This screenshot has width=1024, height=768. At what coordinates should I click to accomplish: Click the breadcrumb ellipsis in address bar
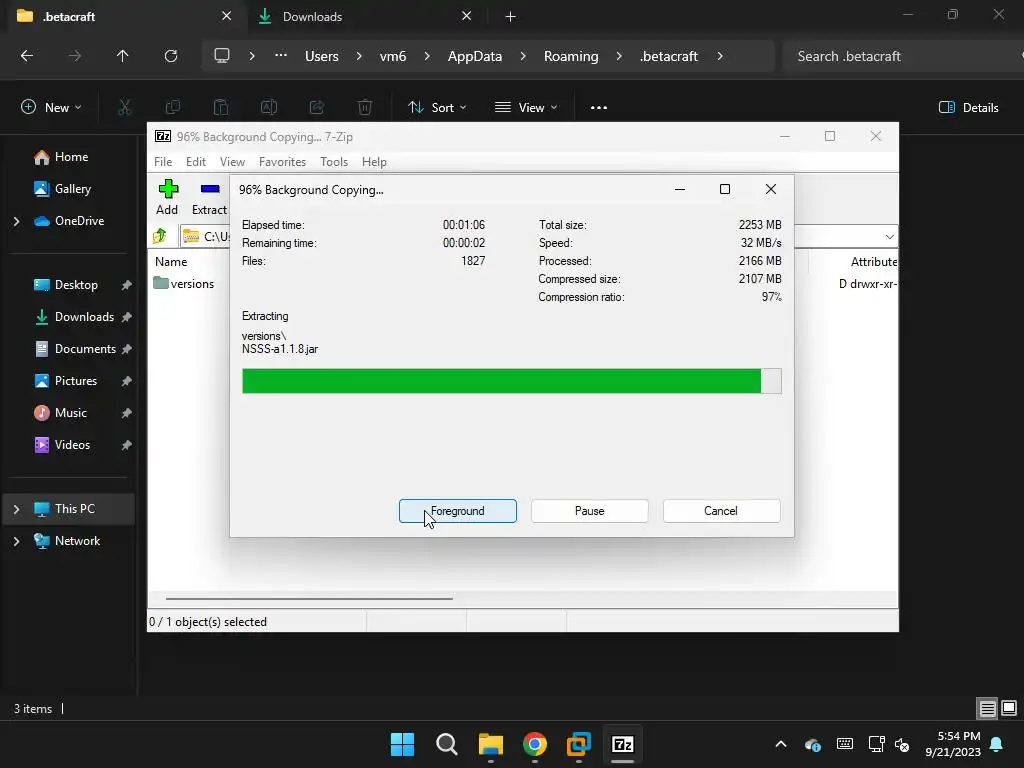coord(281,56)
